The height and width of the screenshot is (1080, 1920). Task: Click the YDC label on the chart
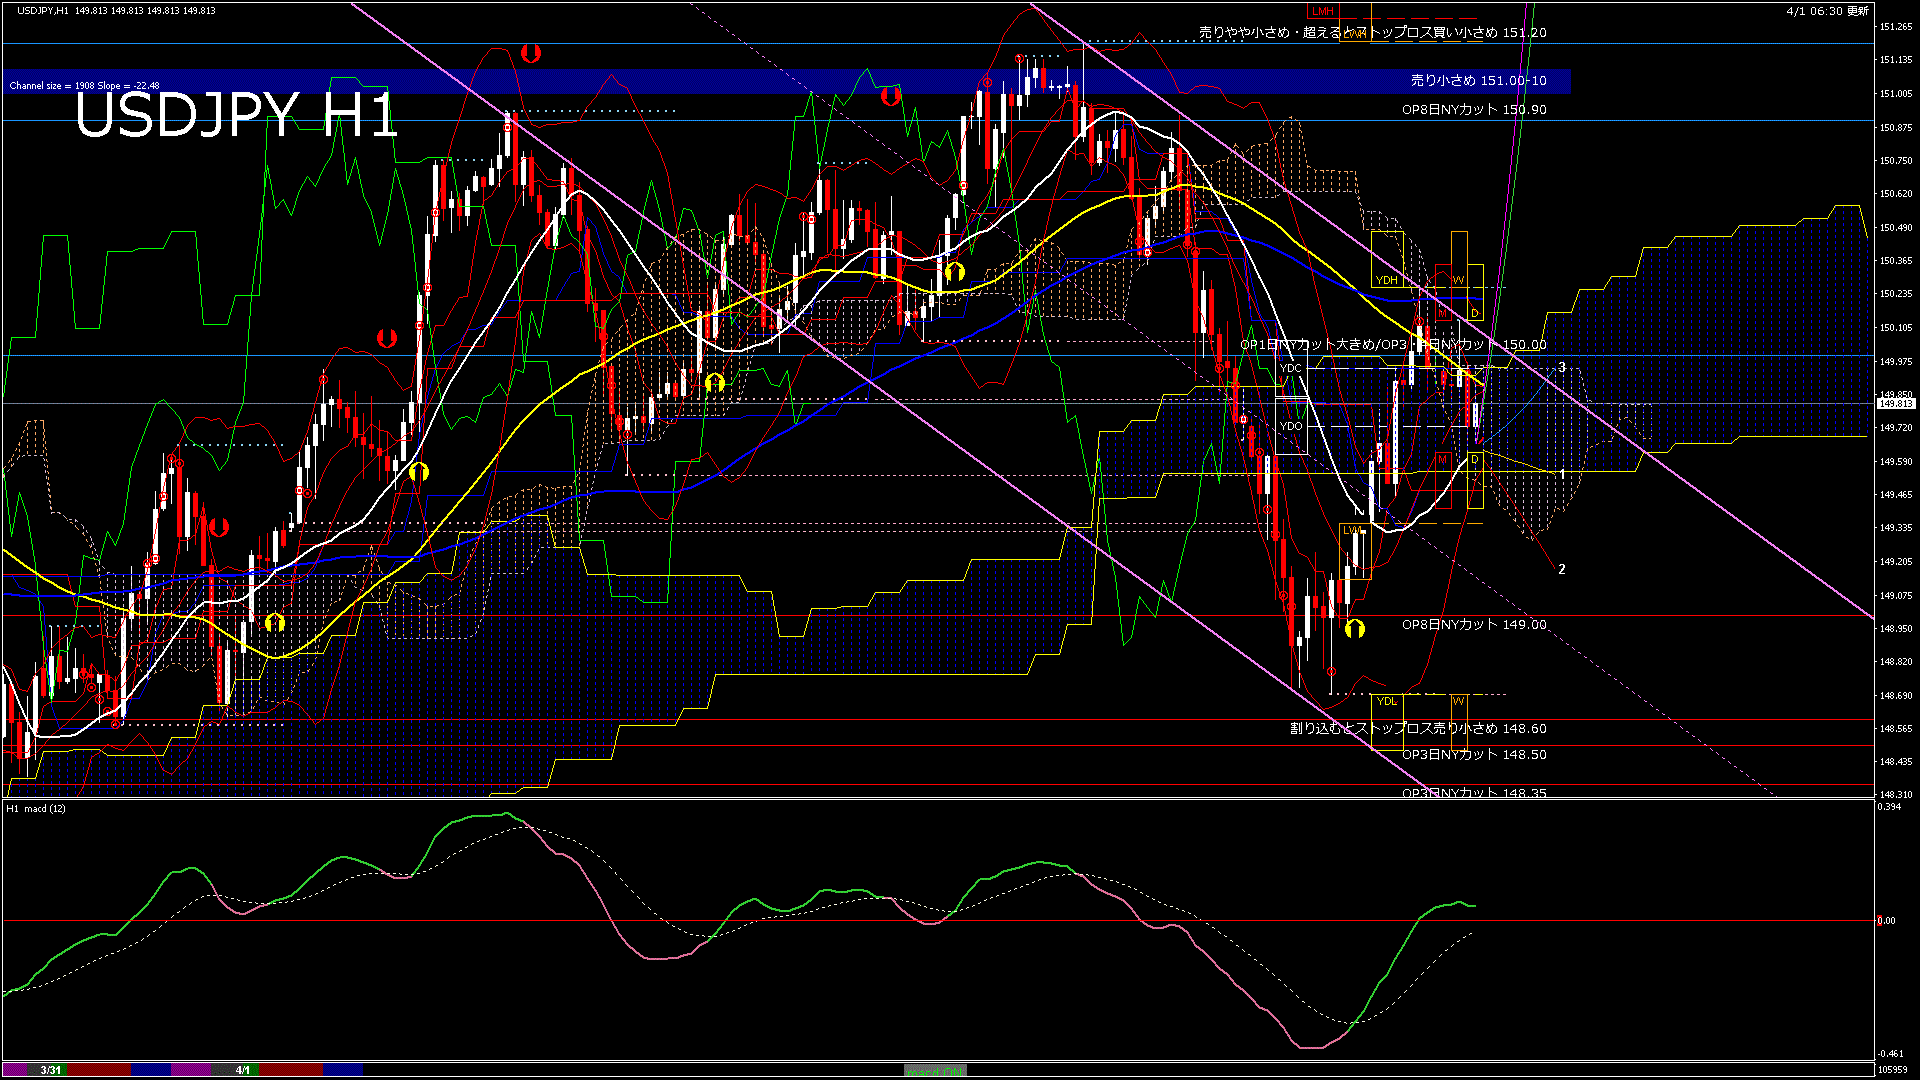coord(1291,368)
